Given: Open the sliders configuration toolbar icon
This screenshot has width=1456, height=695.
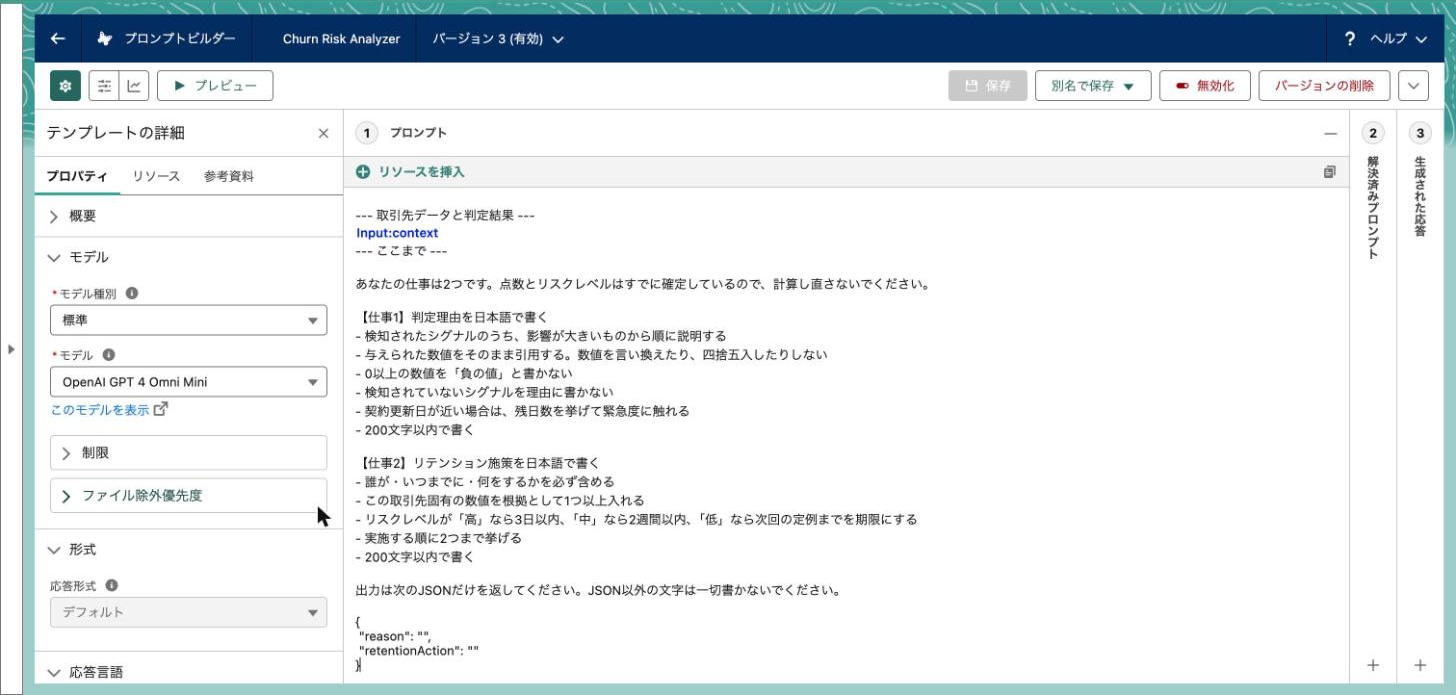Looking at the screenshot, I should click(104, 86).
